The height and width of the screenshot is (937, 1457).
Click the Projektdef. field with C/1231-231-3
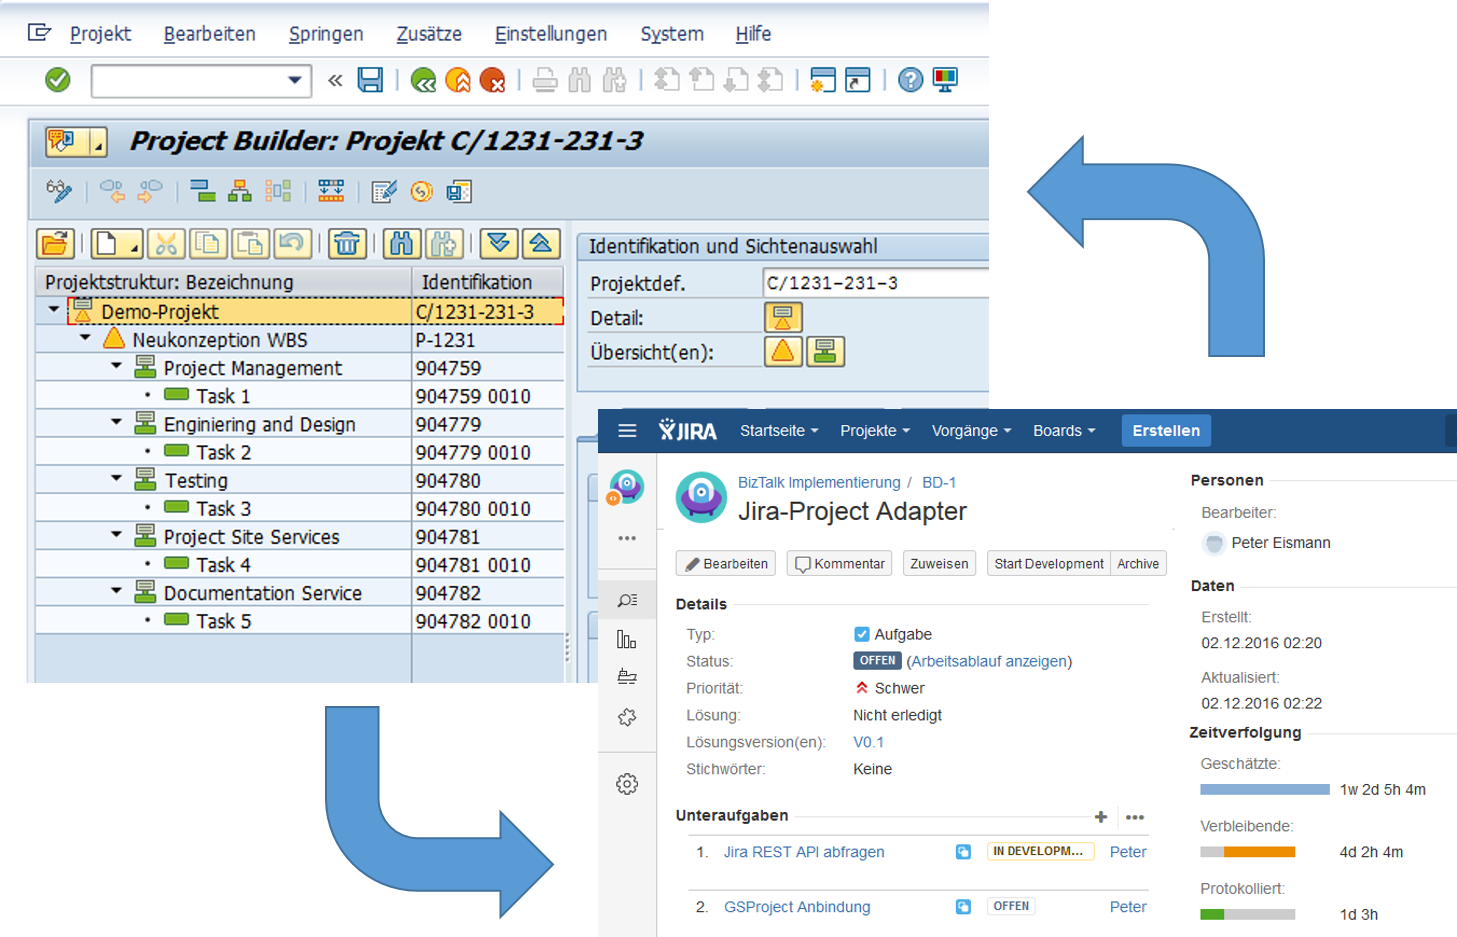[x=875, y=283]
